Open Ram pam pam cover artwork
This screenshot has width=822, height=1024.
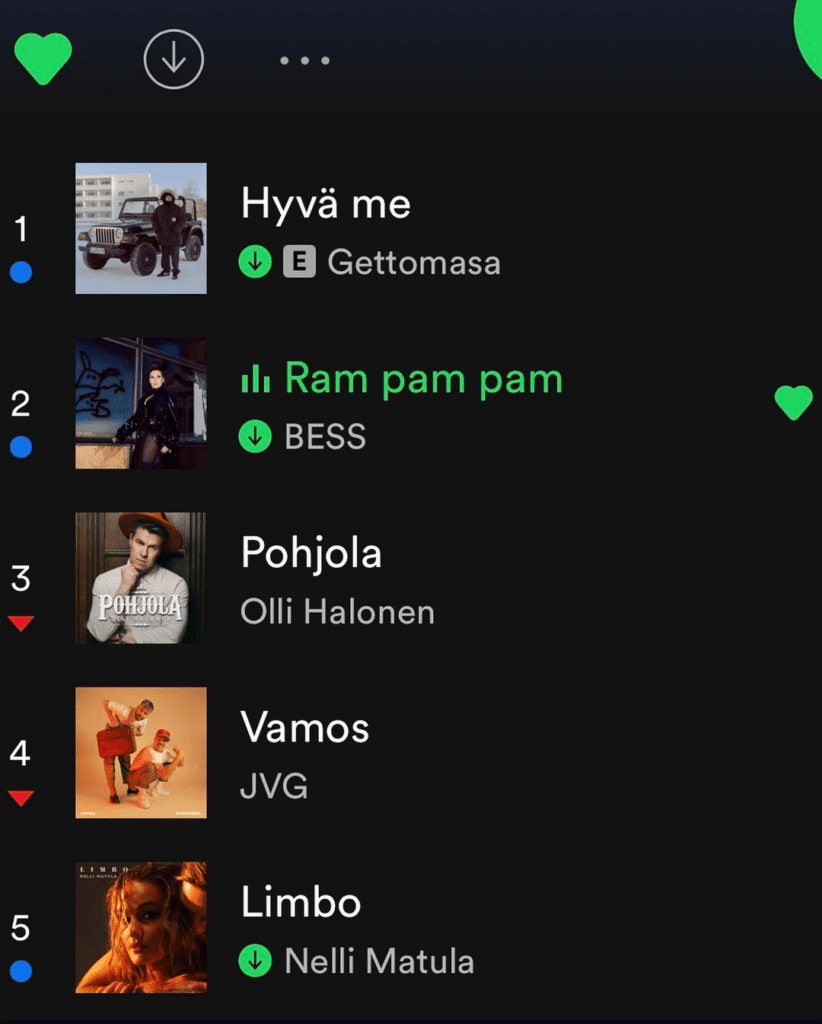pyautogui.click(x=141, y=403)
